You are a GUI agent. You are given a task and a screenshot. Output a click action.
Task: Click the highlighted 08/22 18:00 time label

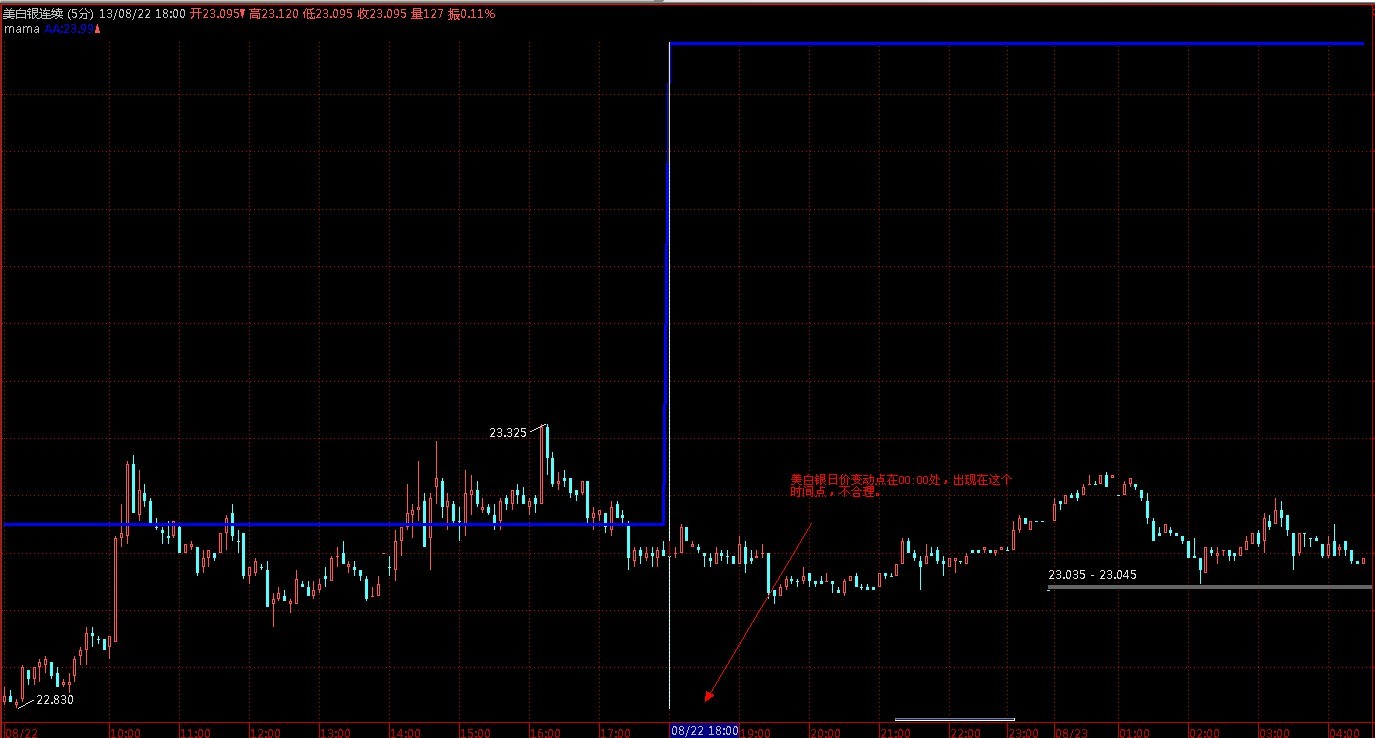coord(704,731)
